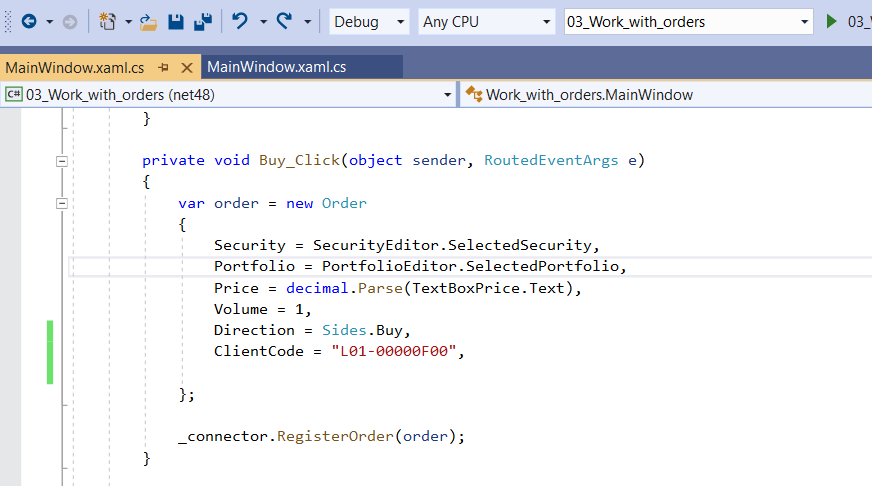Close the active MainWindow.xaml.cs tab
This screenshot has height=486, width=872.
(186, 68)
